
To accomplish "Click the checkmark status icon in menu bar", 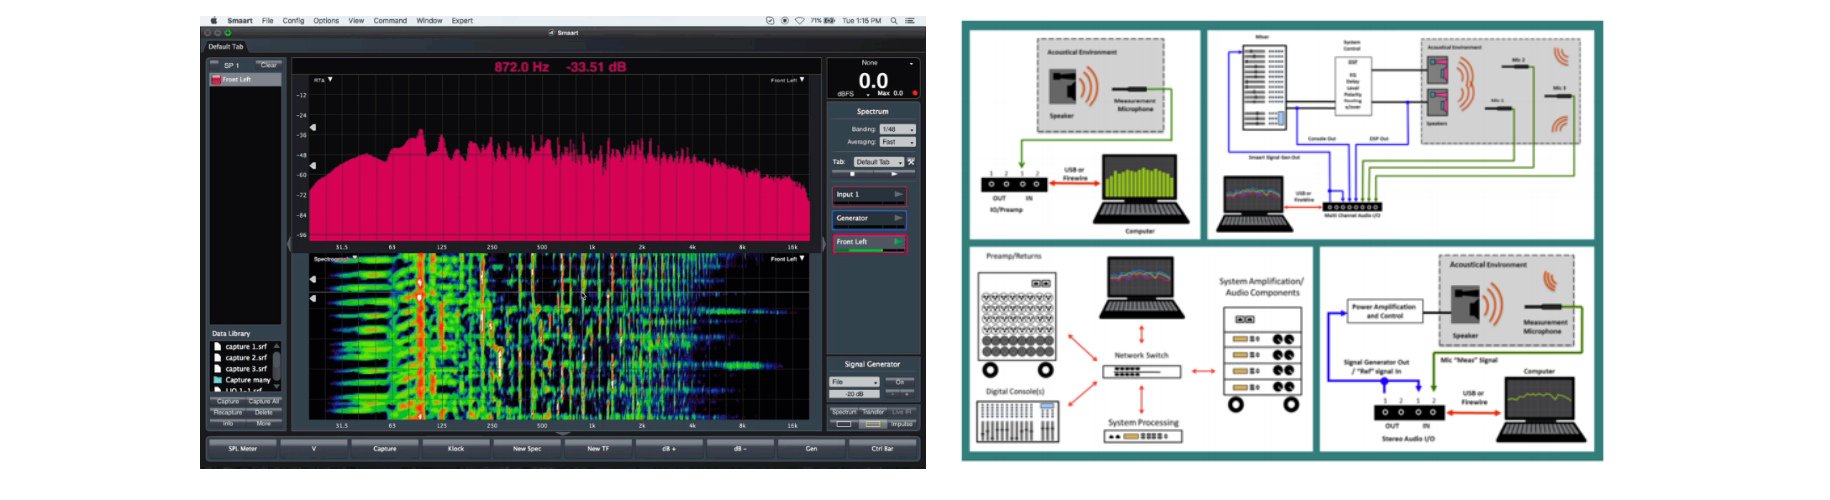I will (770, 20).
